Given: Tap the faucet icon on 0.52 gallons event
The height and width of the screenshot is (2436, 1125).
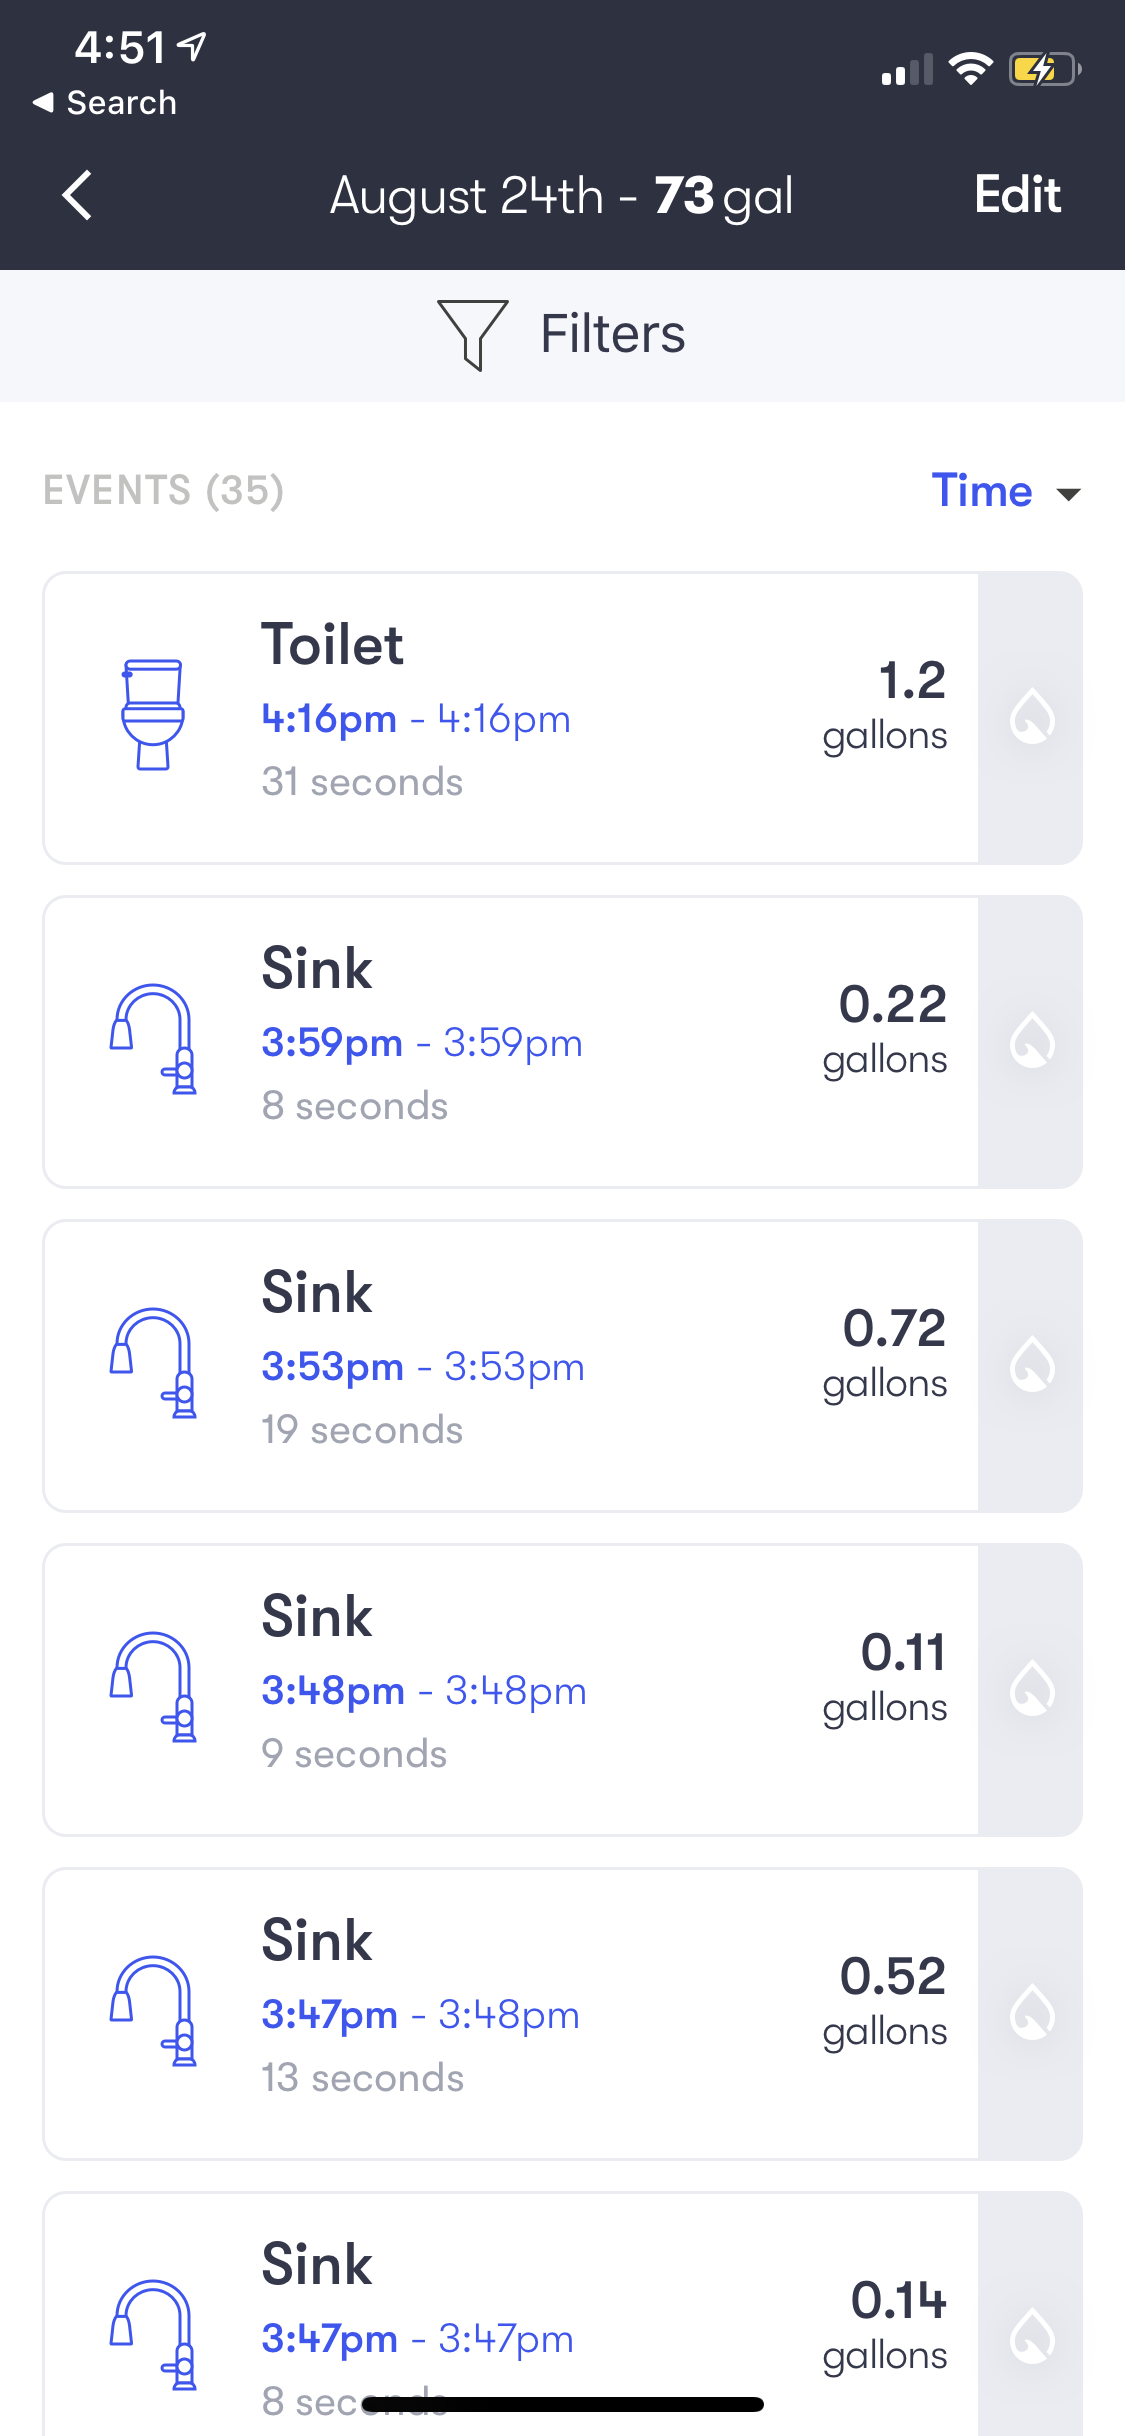Looking at the screenshot, I should tap(152, 2011).
